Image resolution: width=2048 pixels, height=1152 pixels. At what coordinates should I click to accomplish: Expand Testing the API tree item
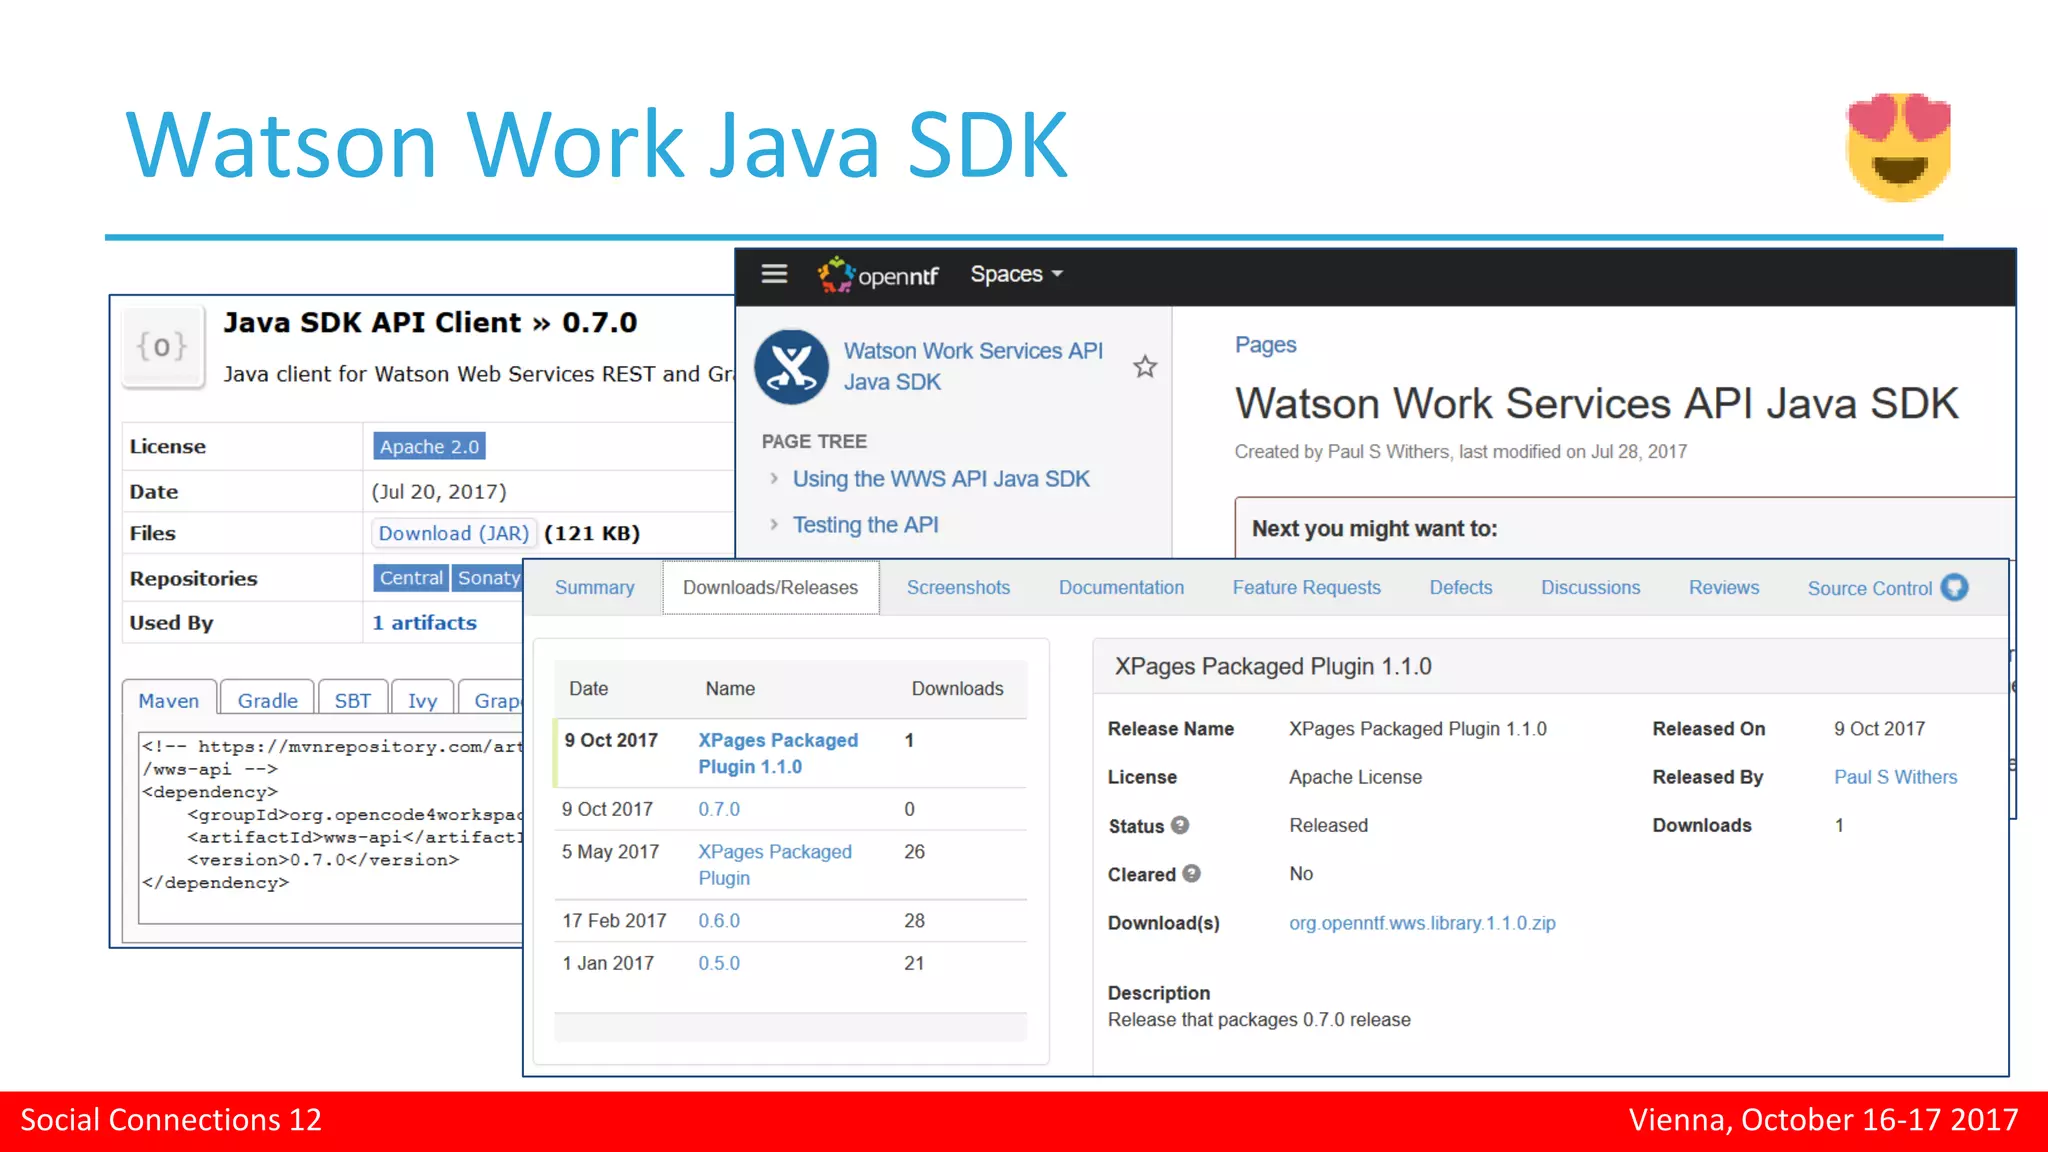(x=774, y=524)
